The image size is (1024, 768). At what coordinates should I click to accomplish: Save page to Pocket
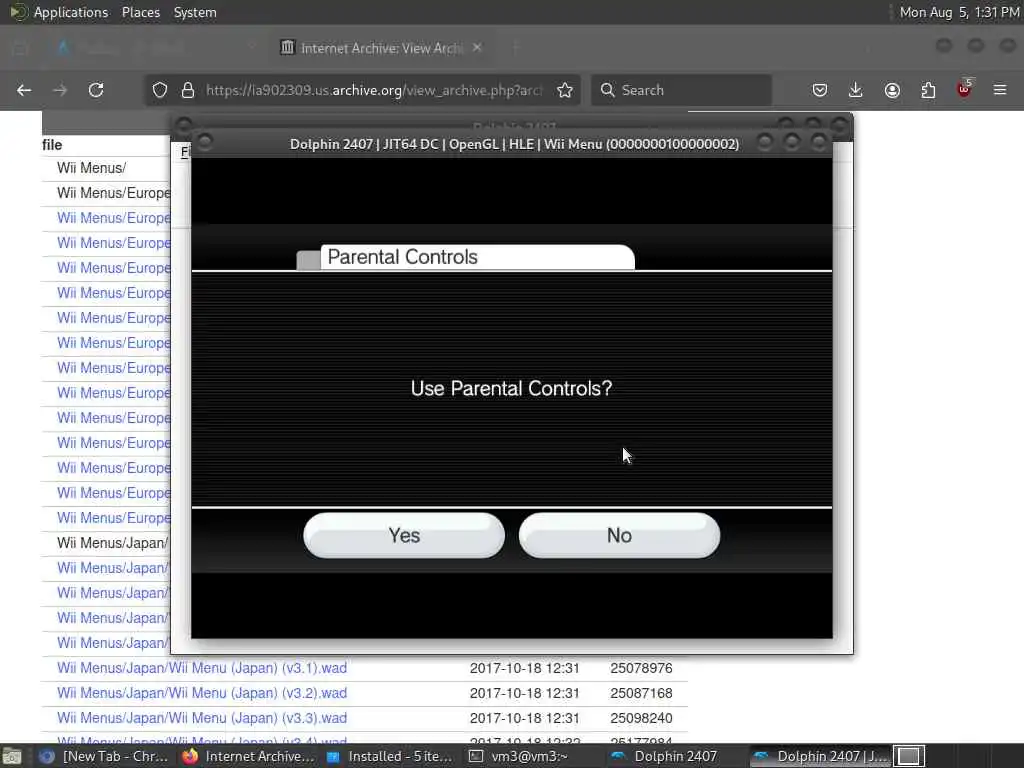(820, 90)
